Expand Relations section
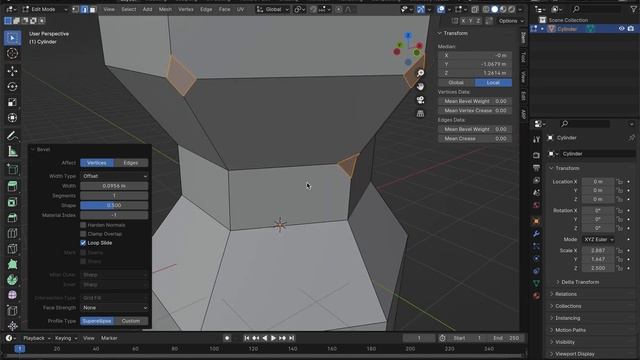 [x=565, y=294]
